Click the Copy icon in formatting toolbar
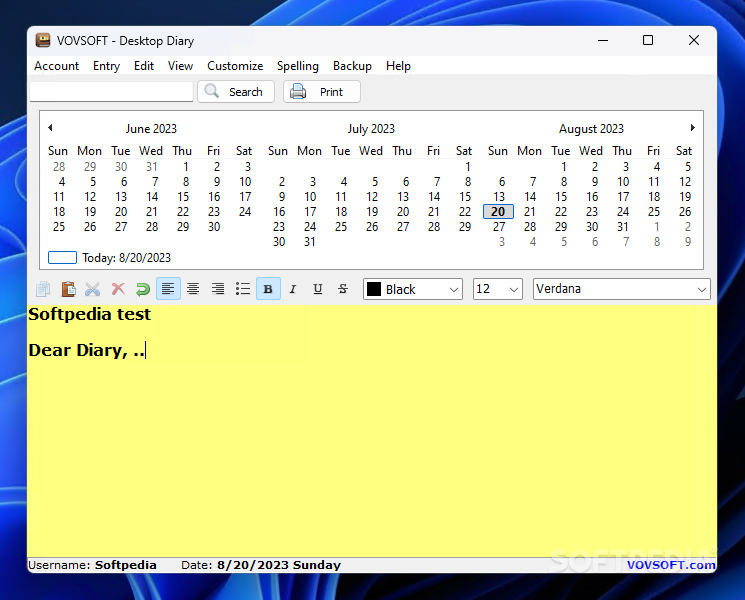This screenshot has height=600, width=745. 43,289
